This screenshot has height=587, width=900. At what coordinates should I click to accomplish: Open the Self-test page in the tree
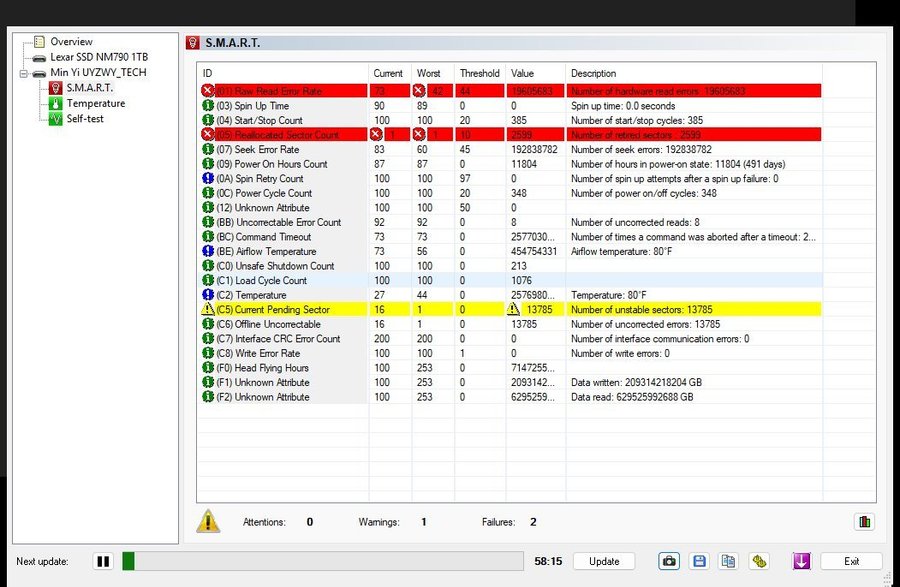coord(85,119)
